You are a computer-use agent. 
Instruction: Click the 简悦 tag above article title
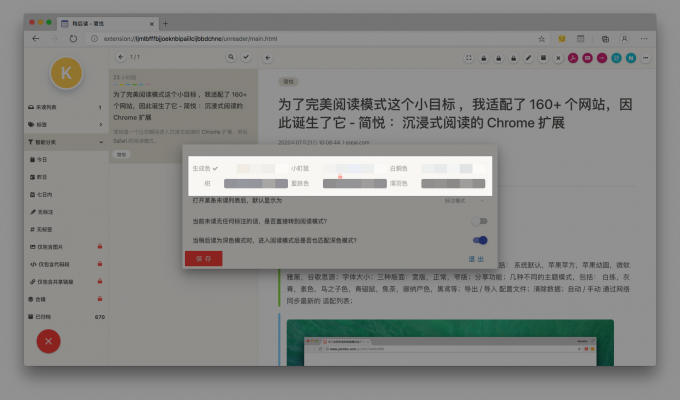[x=288, y=82]
